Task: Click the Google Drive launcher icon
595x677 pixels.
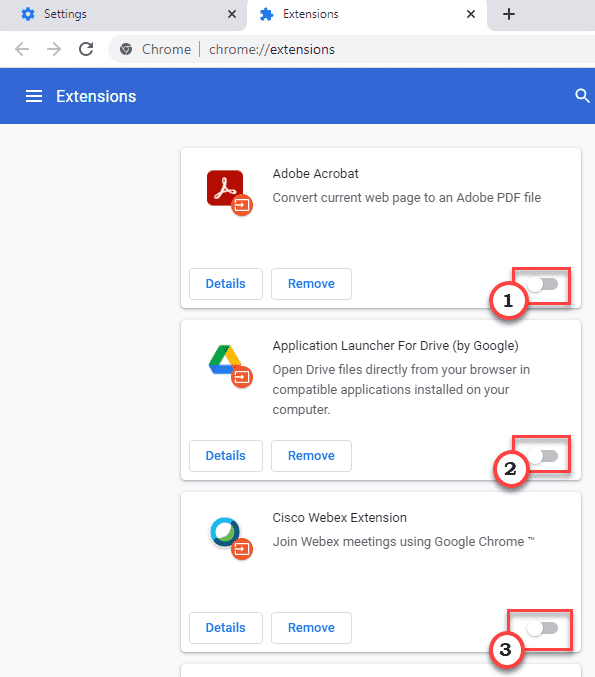Action: click(x=229, y=365)
